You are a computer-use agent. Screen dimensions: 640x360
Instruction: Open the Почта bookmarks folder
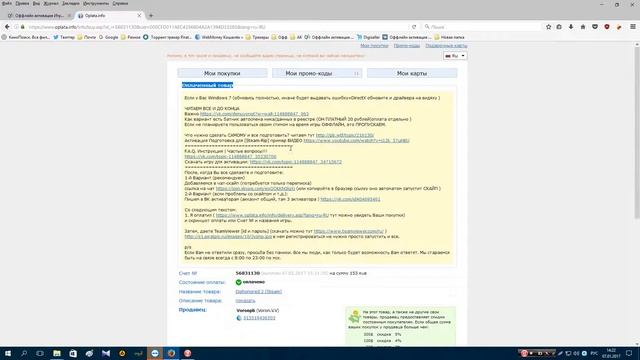click(x=87, y=37)
